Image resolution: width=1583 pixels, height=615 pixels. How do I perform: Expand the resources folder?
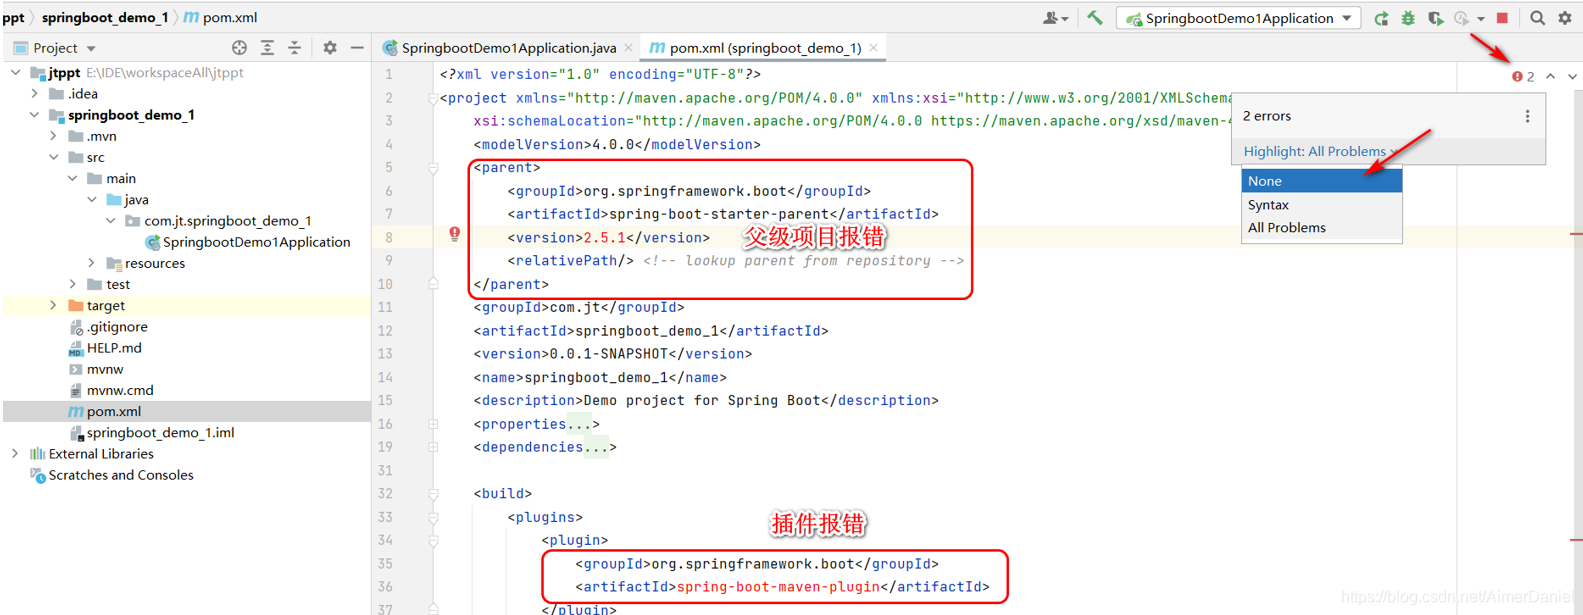[91, 263]
